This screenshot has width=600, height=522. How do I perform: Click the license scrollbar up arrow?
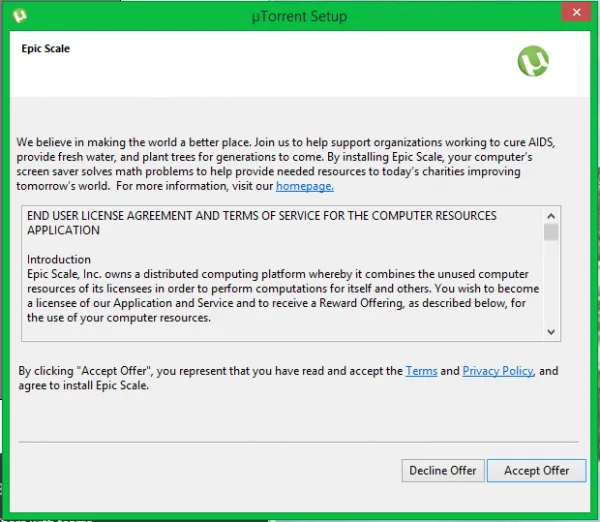[551, 216]
